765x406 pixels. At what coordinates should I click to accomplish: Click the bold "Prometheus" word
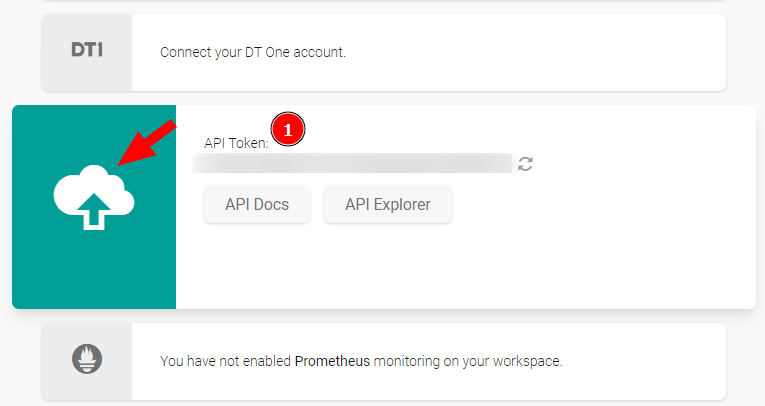click(x=332, y=360)
